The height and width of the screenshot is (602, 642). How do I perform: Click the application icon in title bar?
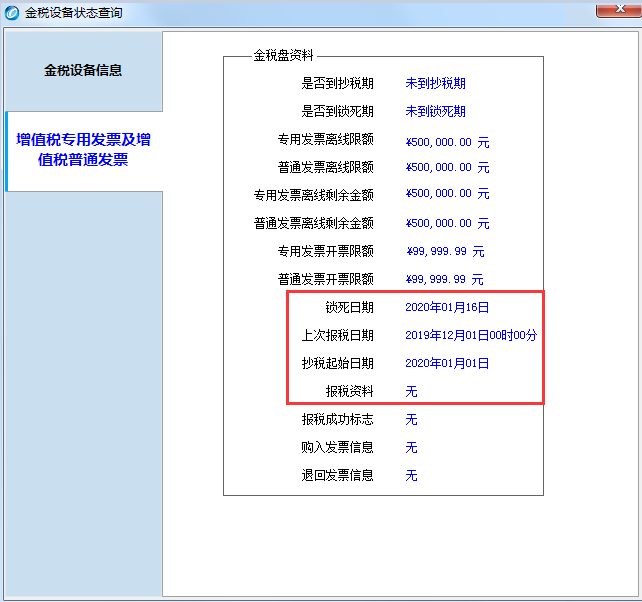pyautogui.click(x=11, y=13)
